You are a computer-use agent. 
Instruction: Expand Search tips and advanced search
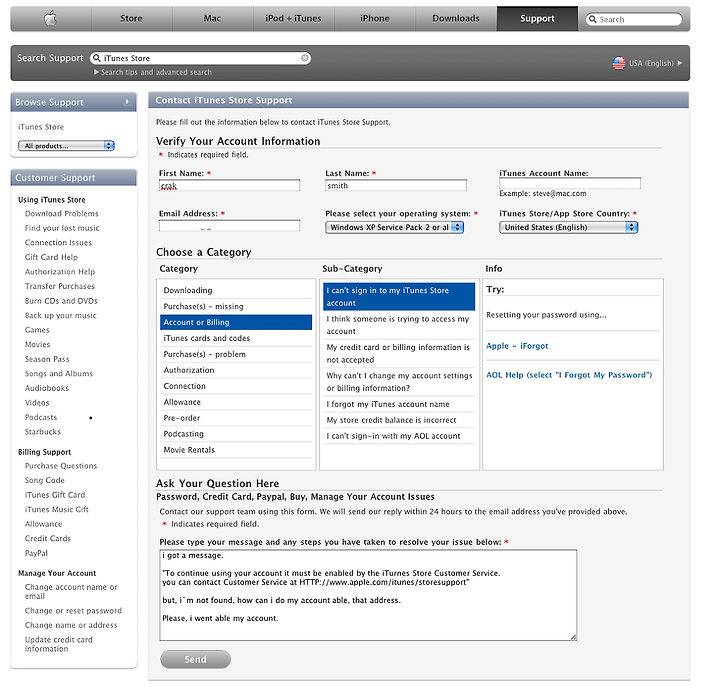coord(153,72)
